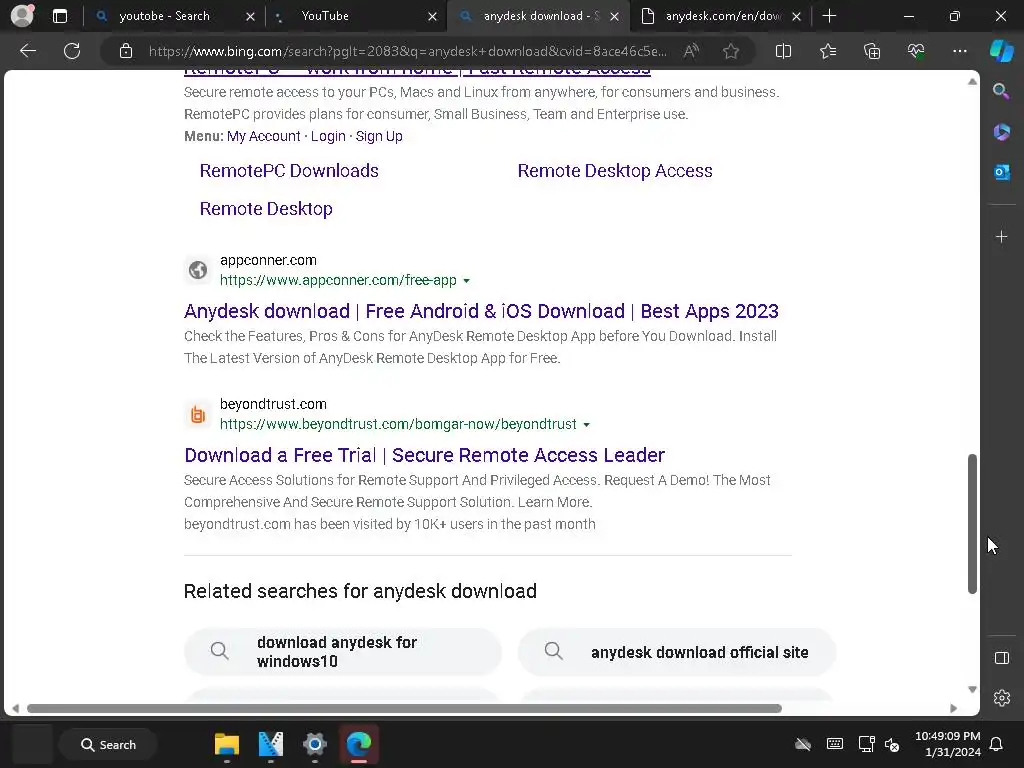Viewport: 1024px width, 768px height.
Task: Open RemotePC Login link
Action: point(328,136)
